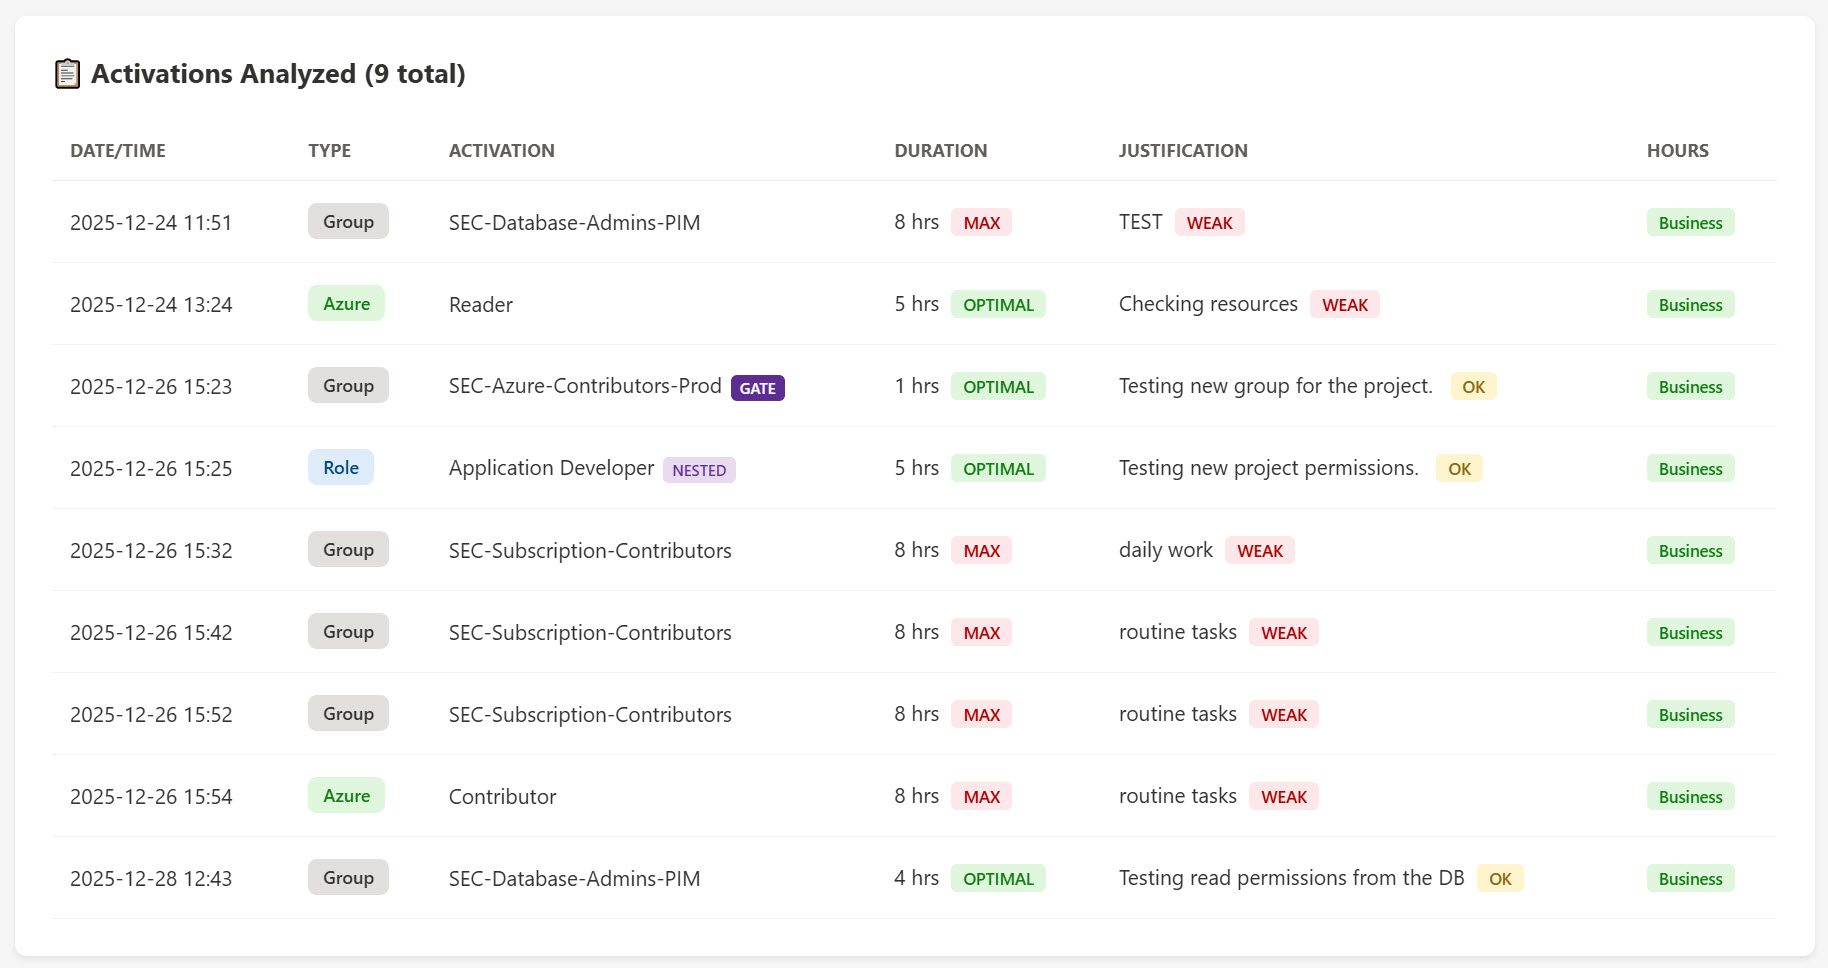Sort by the DATE/TIME column header

click(118, 151)
